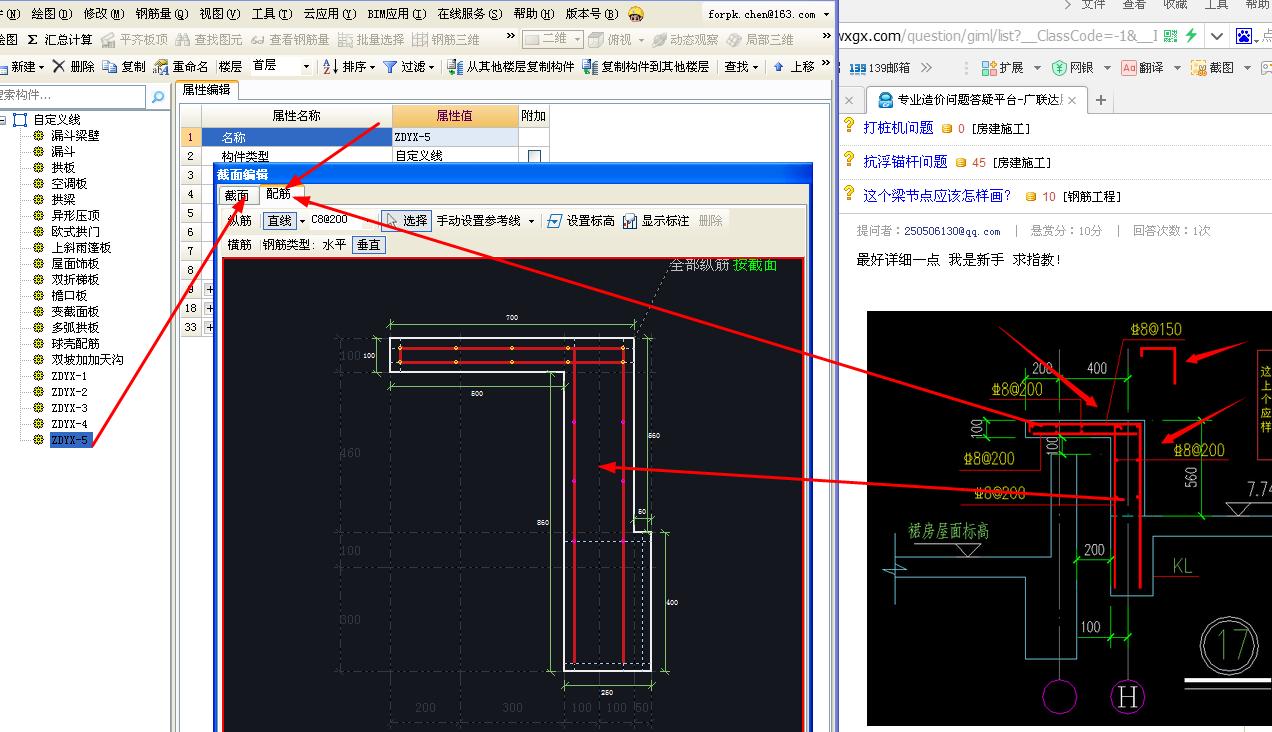The image size is (1272, 732).
Task: Open the 修改(M) menu
Action: click(104, 14)
